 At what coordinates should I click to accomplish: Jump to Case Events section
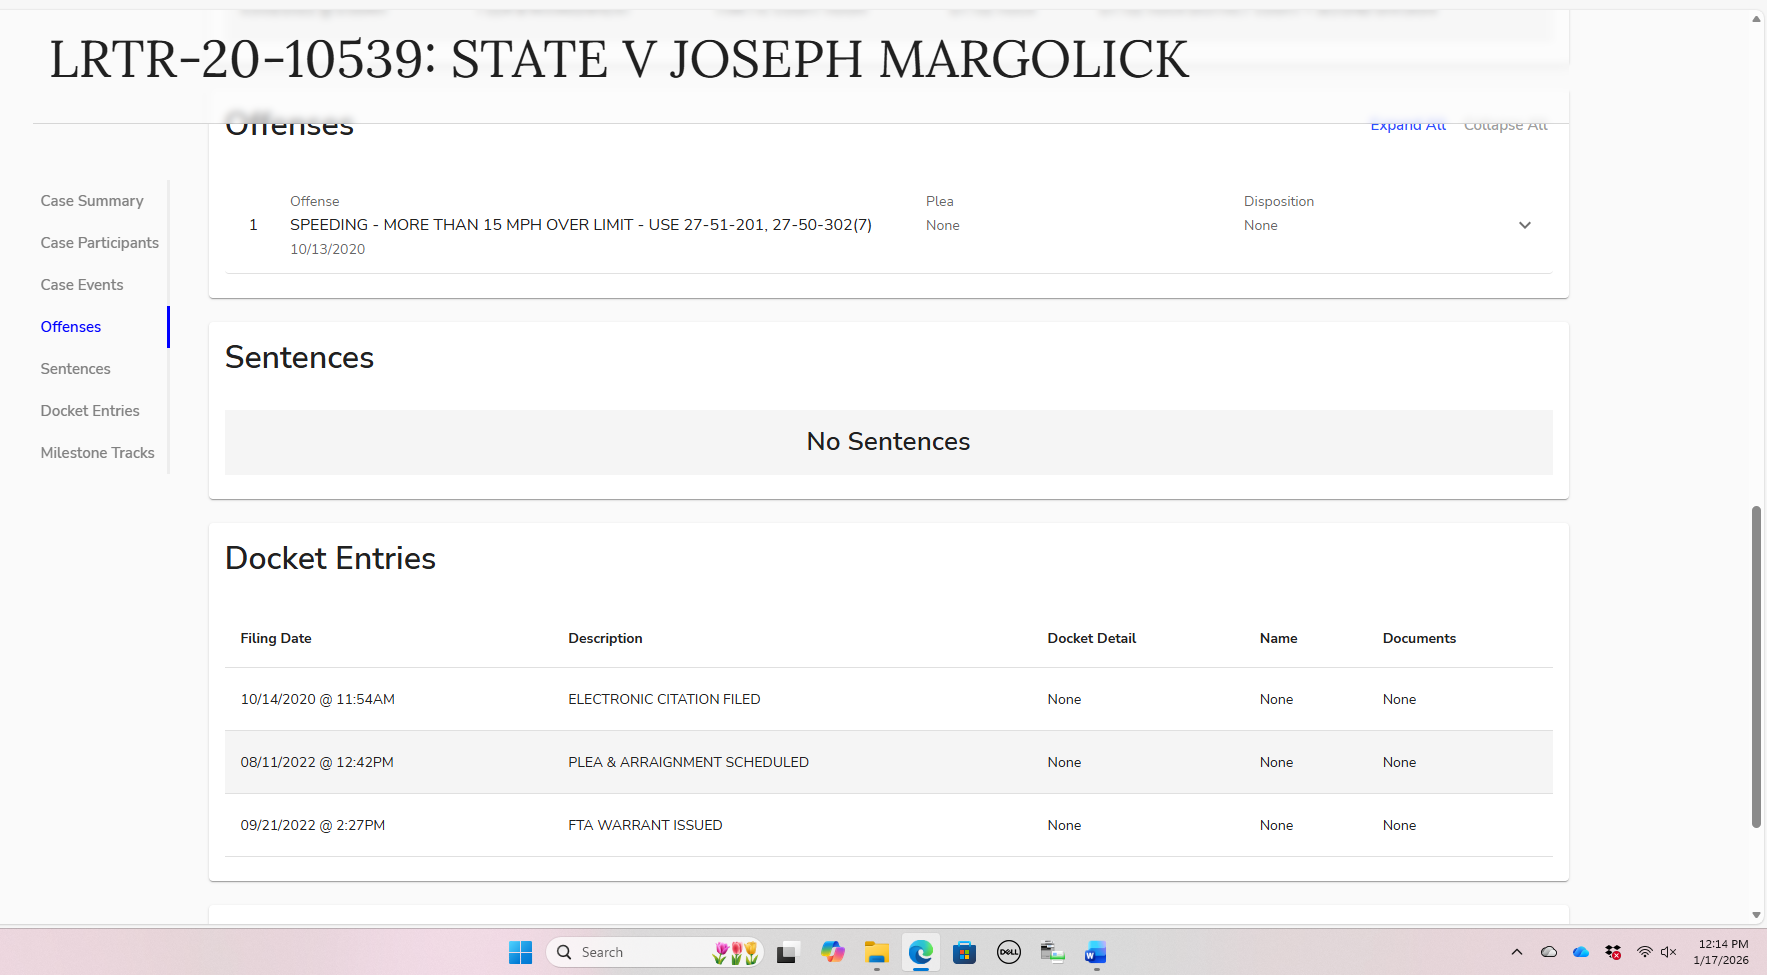pos(82,285)
